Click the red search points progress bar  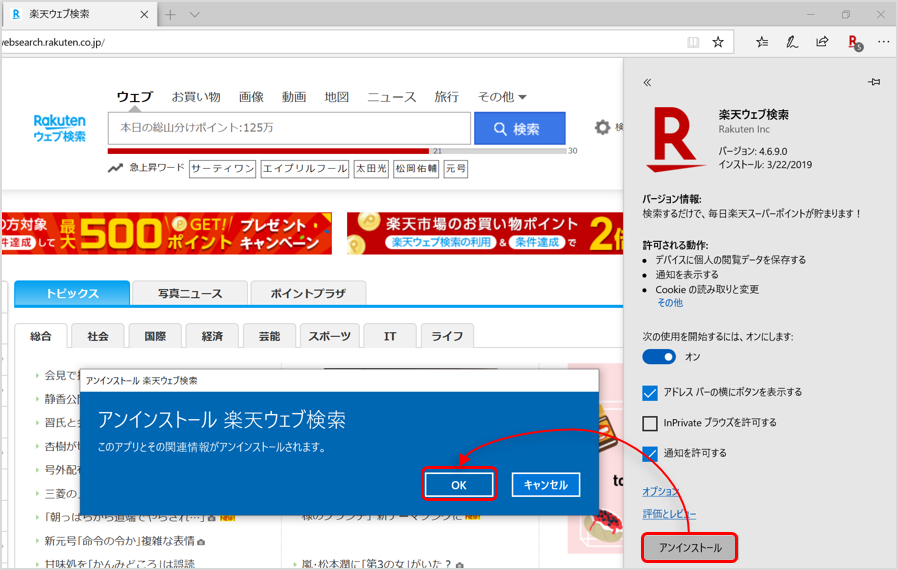(268, 151)
